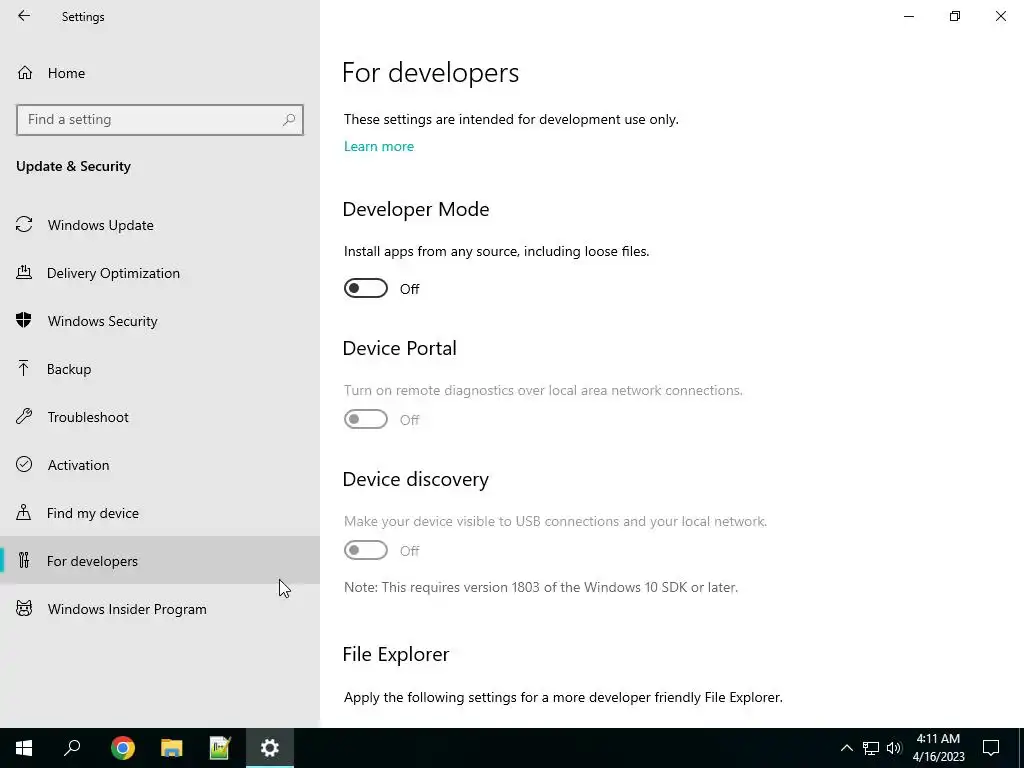Select Troubleshoot in the sidebar
This screenshot has height=768, width=1024.
(160, 417)
